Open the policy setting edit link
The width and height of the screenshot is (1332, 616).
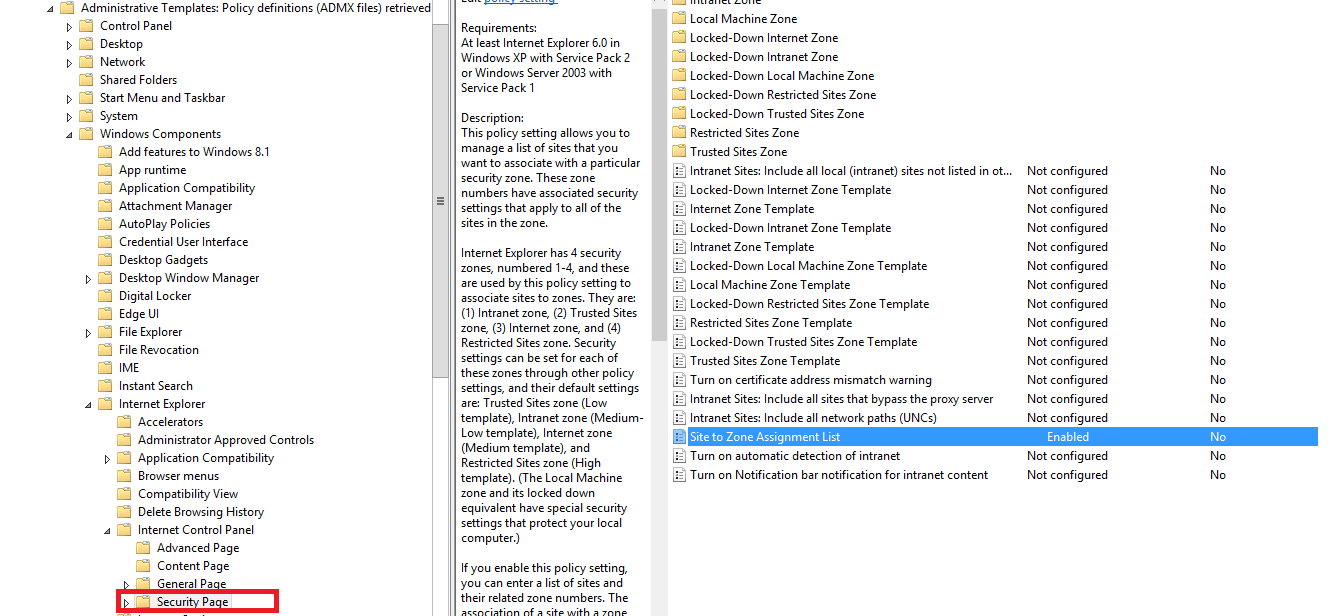520,3
